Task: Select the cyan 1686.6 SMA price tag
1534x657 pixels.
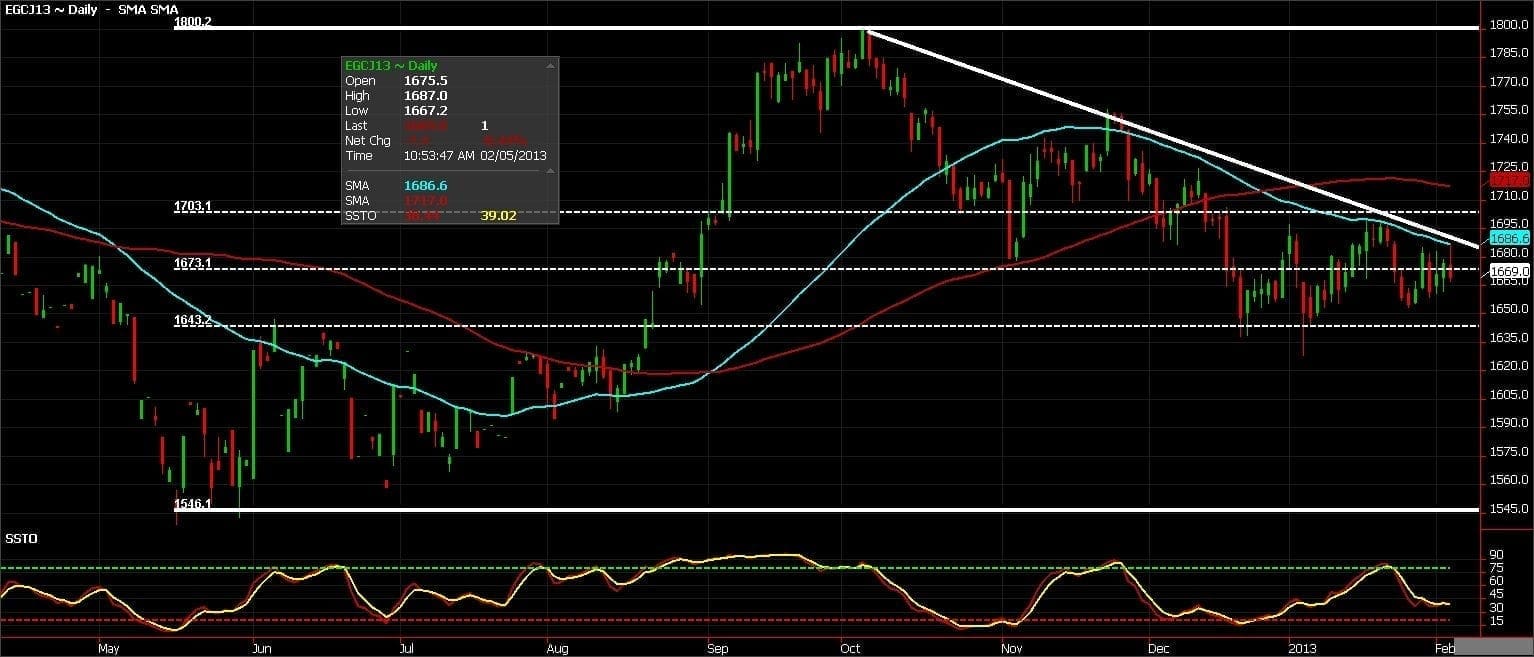Action: (x=1510, y=238)
